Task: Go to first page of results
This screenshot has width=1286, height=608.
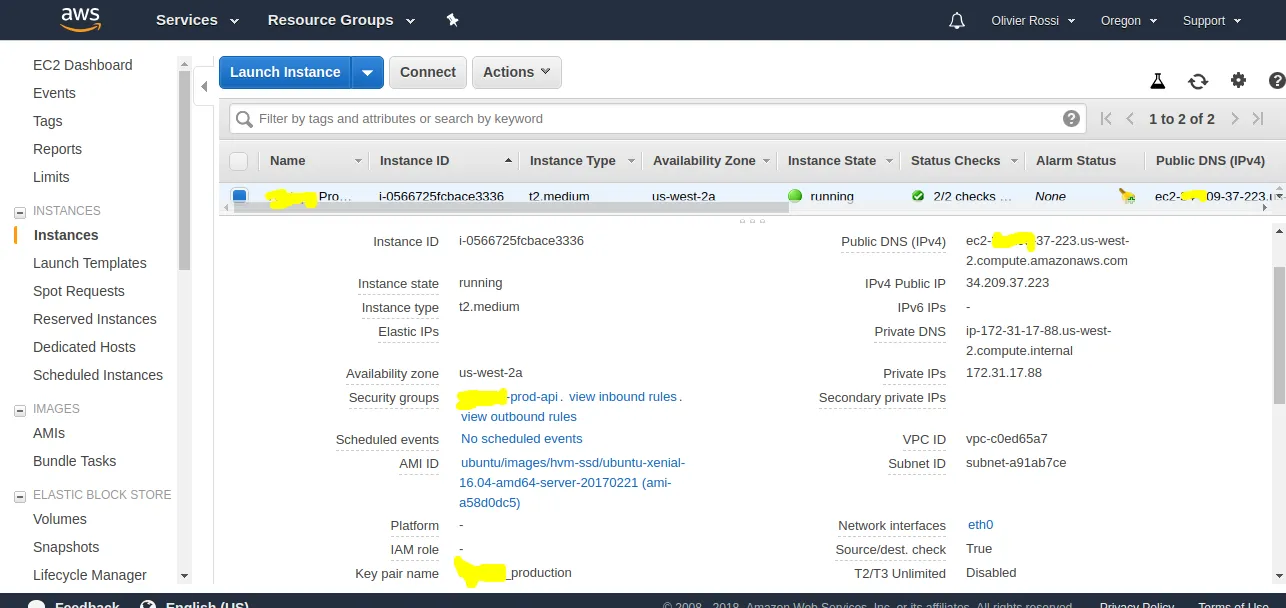Action: click(1106, 118)
